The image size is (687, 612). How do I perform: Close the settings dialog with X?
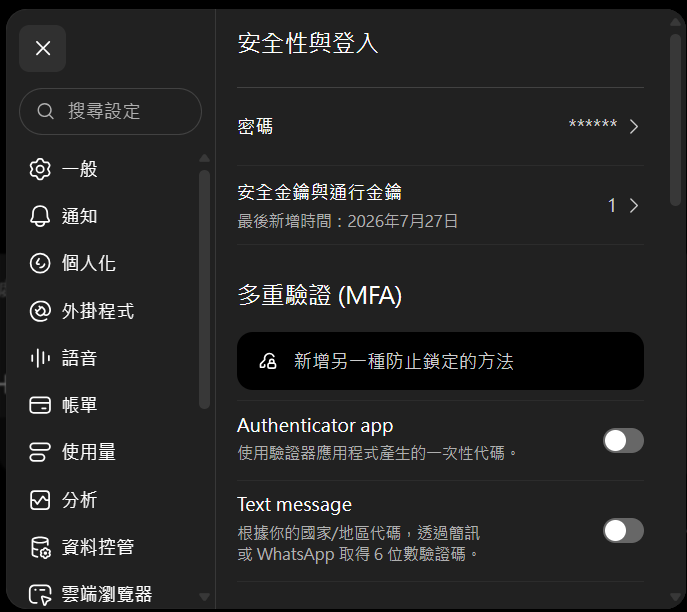point(42,48)
